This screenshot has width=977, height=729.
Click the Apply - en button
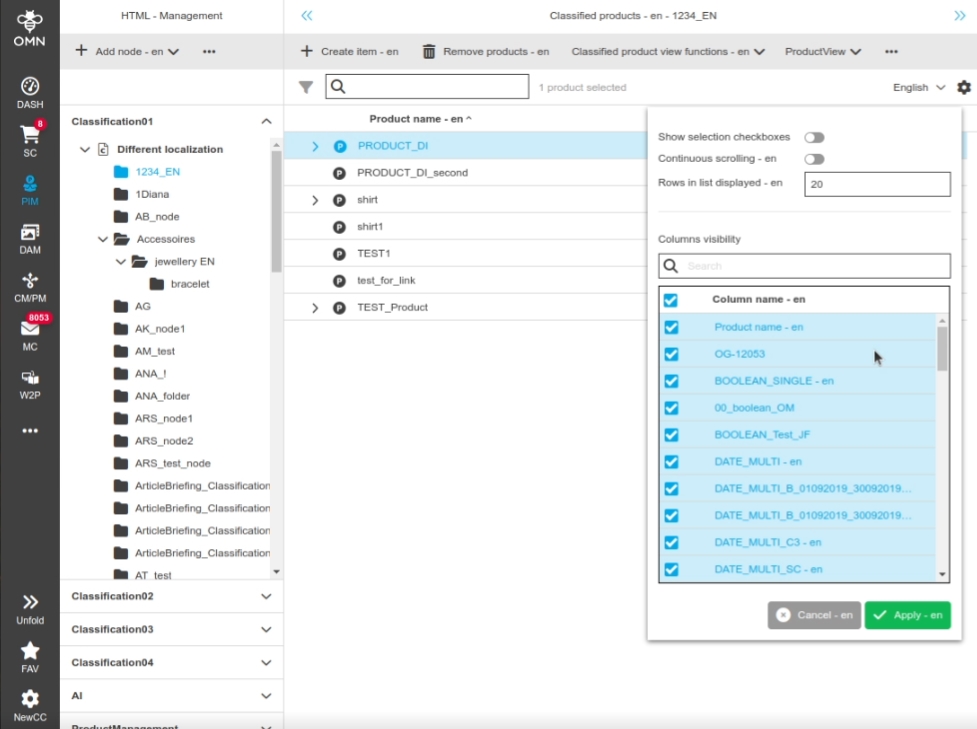[x=907, y=615]
